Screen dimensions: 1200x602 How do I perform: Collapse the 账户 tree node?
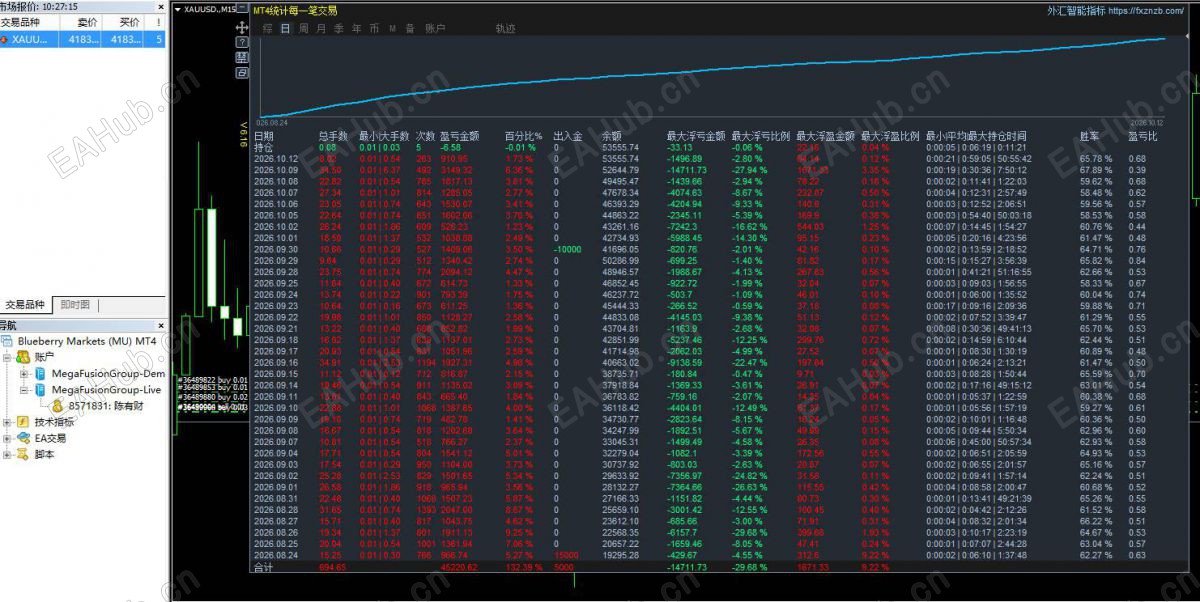coord(8,357)
